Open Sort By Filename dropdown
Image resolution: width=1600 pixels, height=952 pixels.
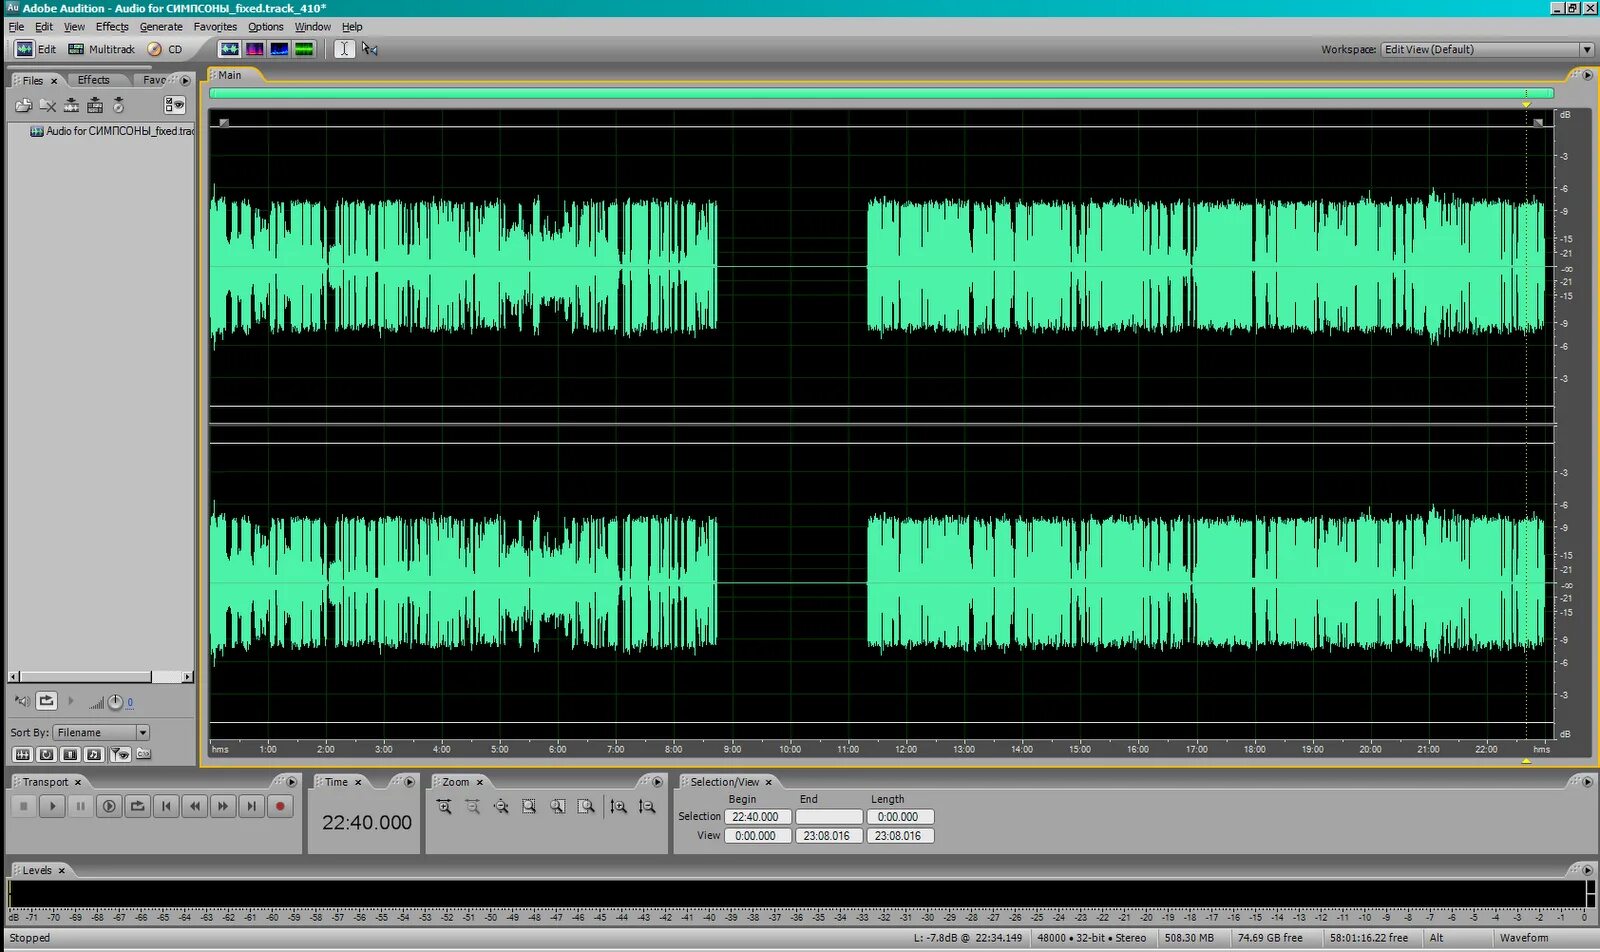coord(102,732)
